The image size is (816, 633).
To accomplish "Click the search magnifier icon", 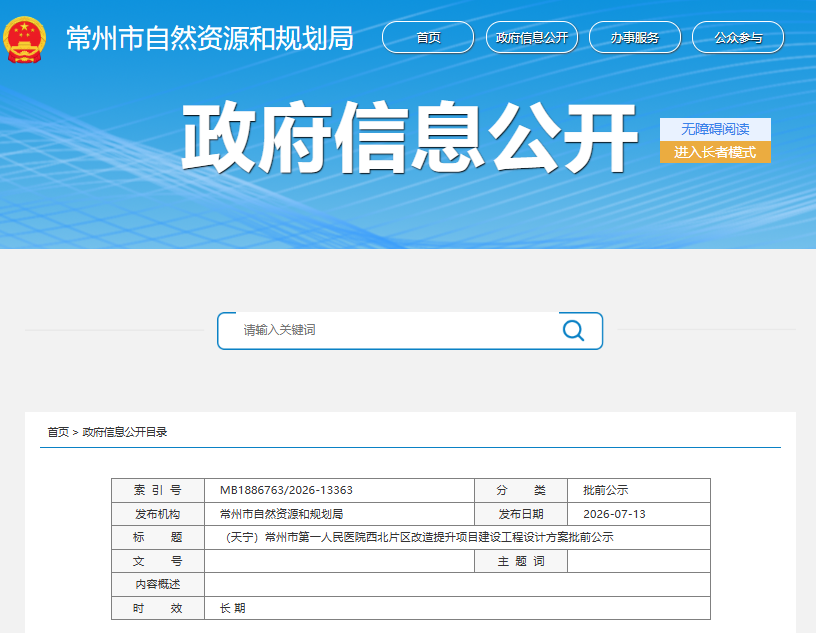I will 573,330.
